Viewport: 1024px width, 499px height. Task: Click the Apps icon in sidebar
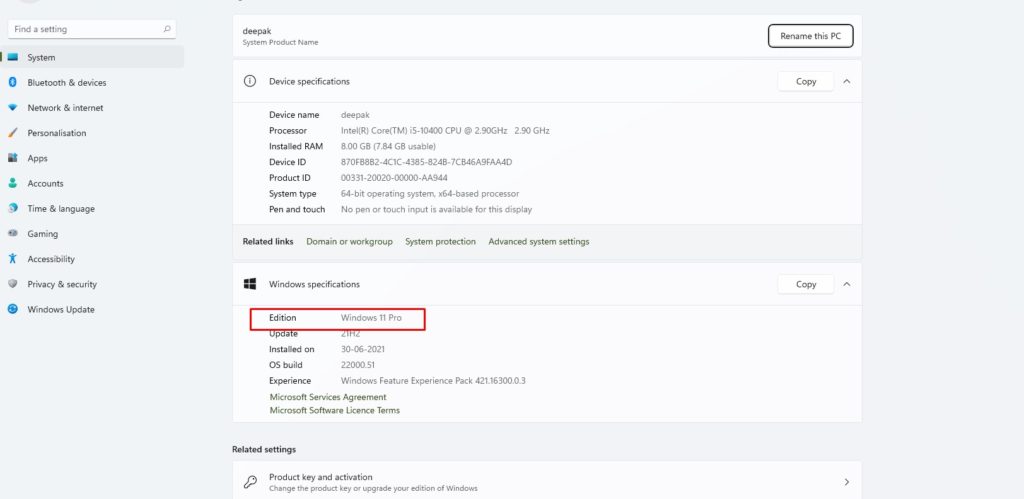pos(12,158)
